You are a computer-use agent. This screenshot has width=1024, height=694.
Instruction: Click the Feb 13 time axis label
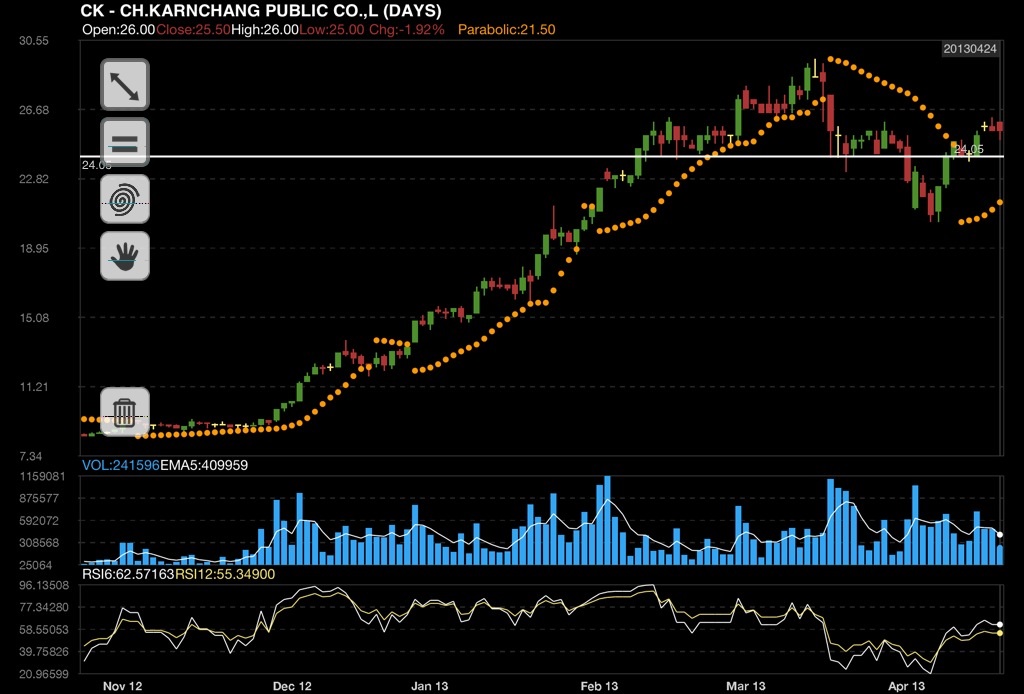[599, 686]
